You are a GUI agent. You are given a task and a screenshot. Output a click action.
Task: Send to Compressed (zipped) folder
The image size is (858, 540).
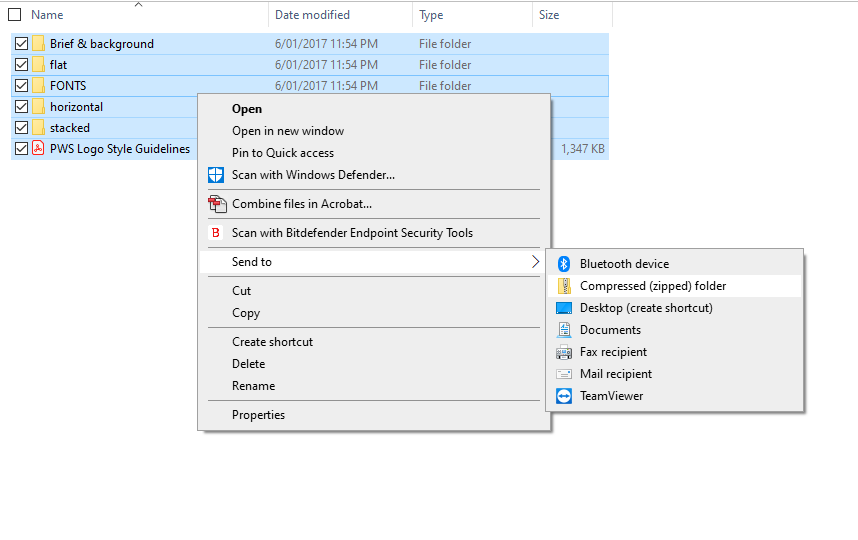coord(674,286)
